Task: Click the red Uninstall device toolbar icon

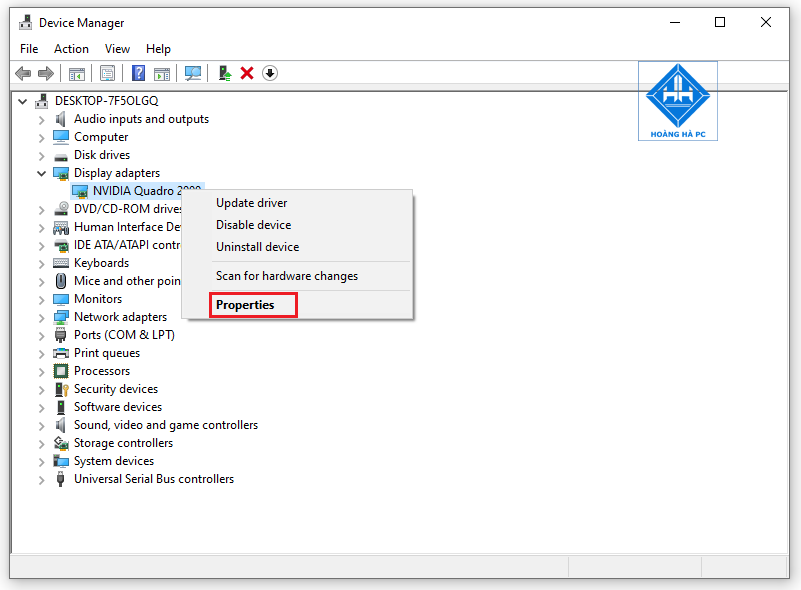Action: pyautogui.click(x=248, y=72)
